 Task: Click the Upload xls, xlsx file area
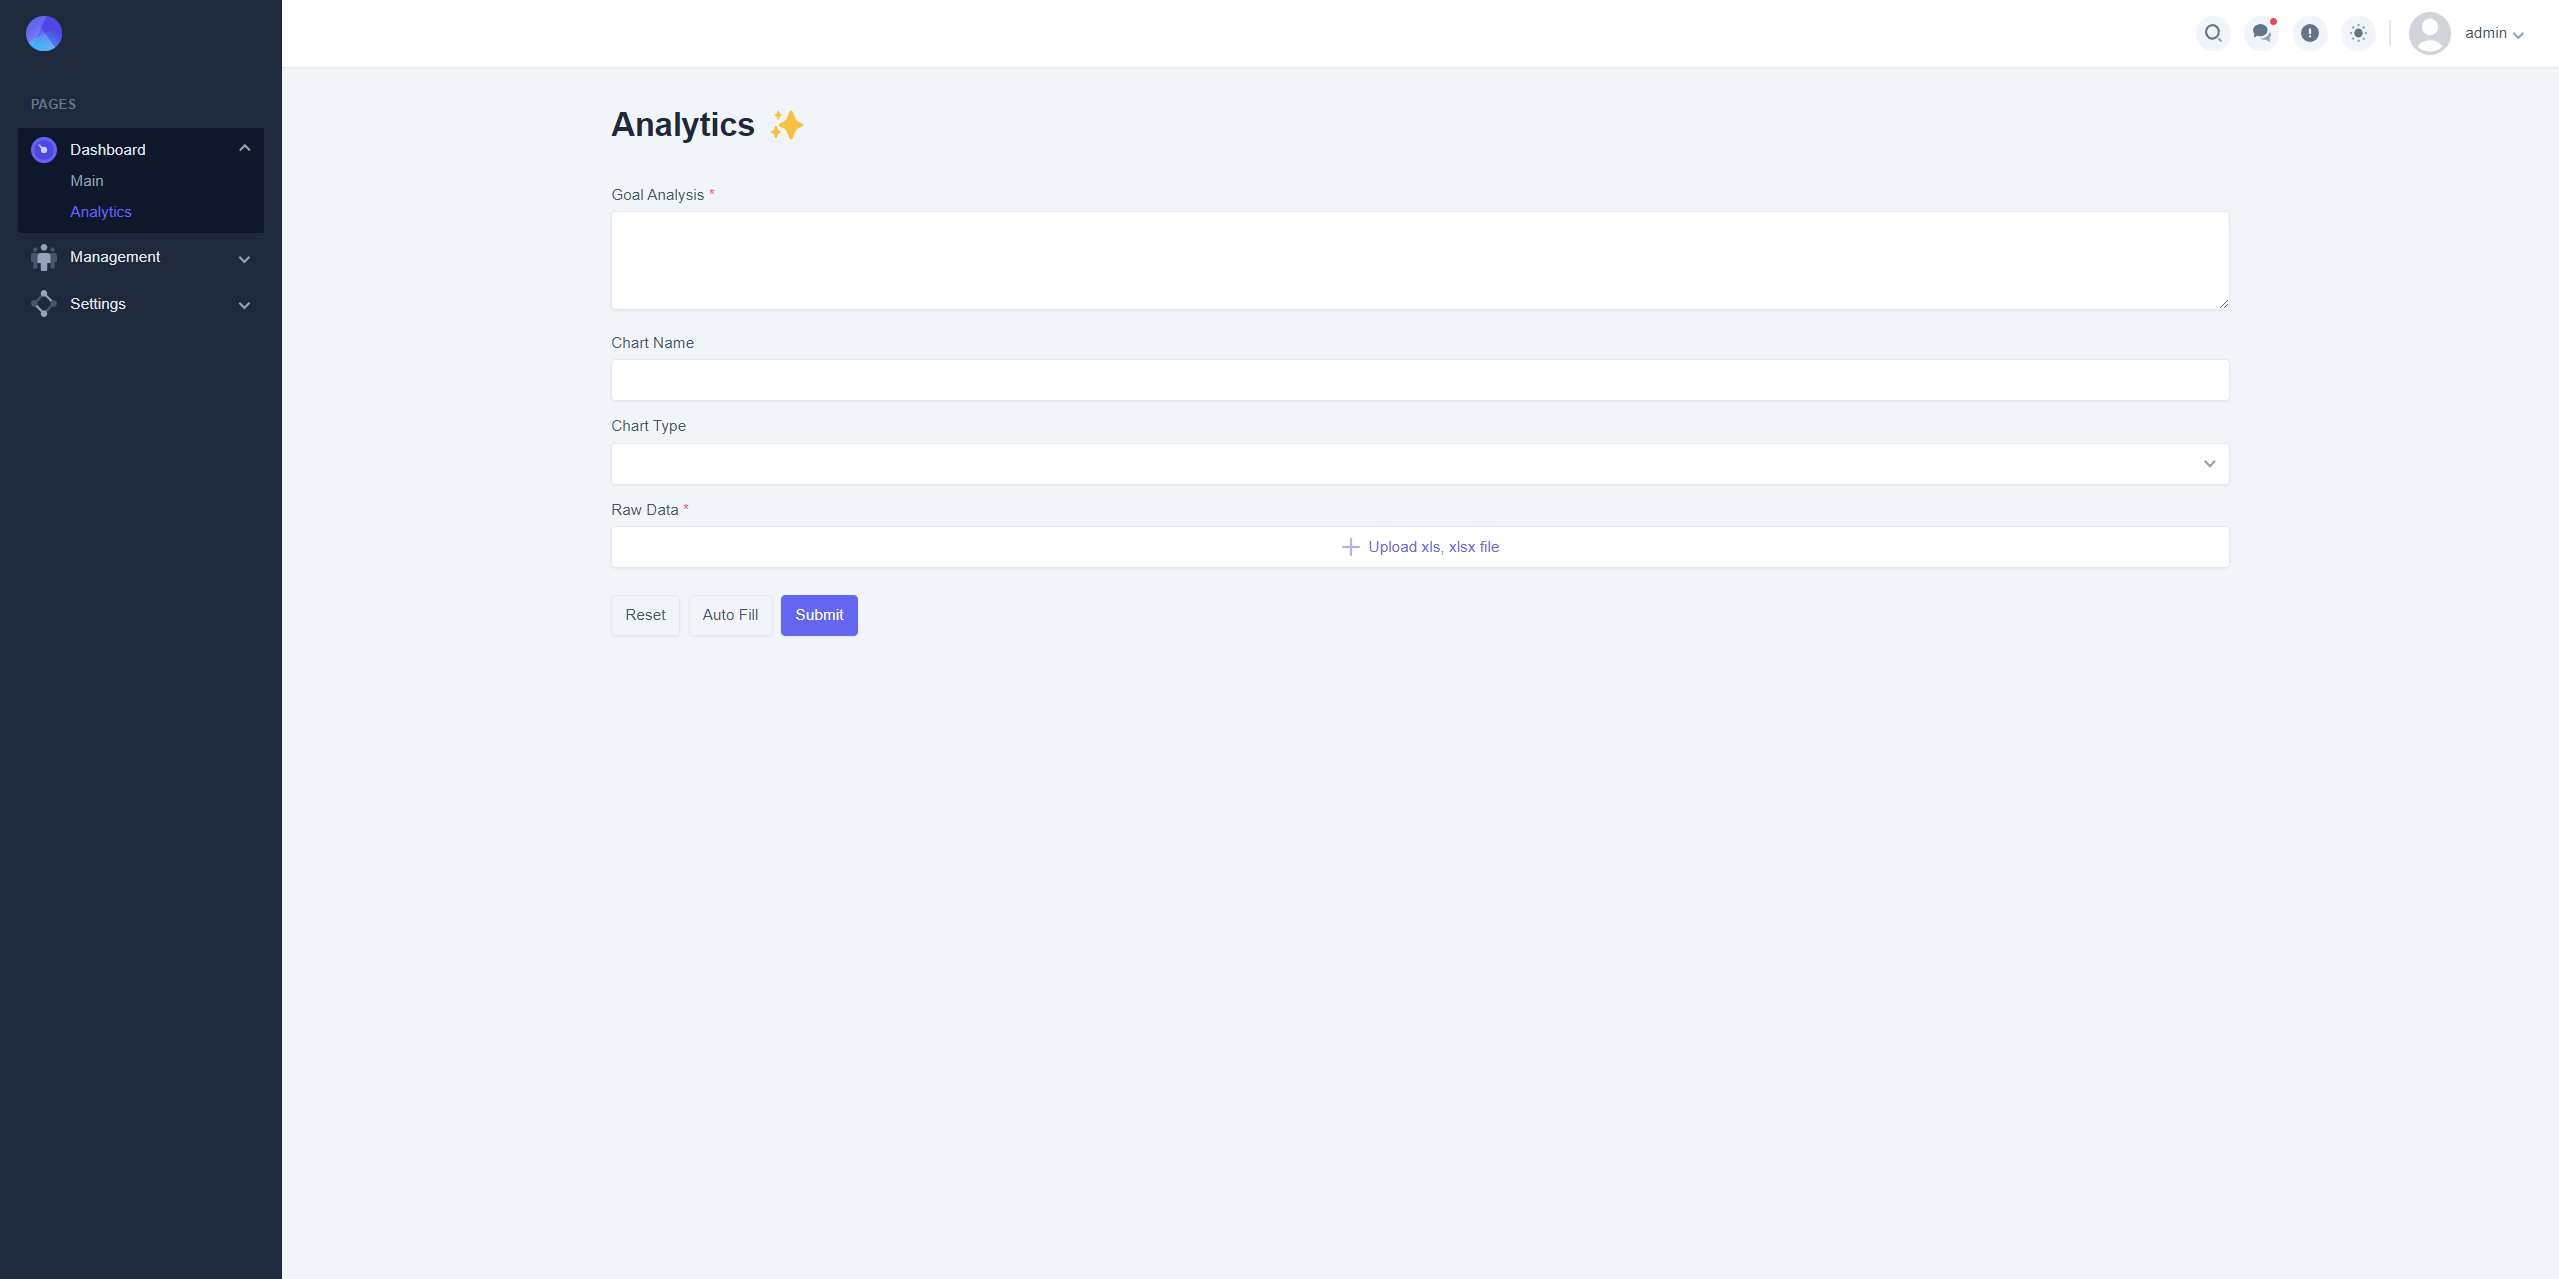point(1419,547)
